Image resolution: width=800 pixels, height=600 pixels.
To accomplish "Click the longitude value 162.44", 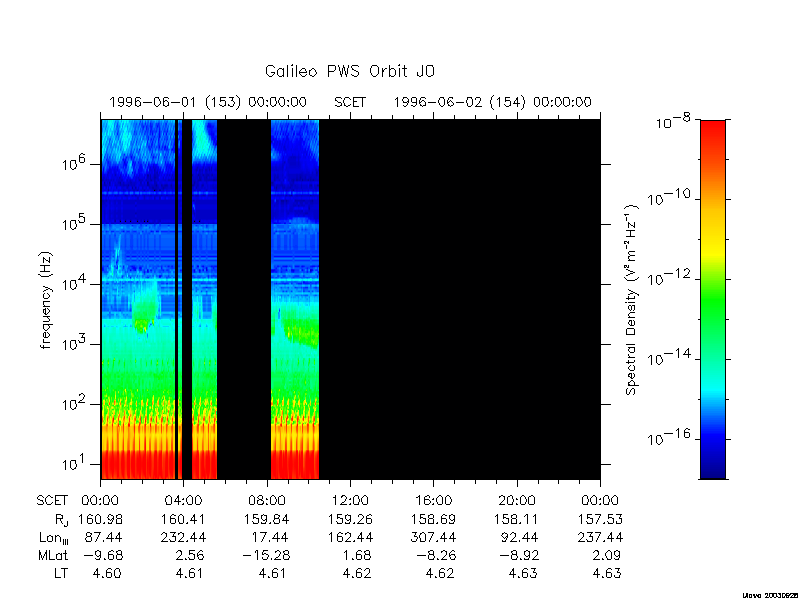I will click(x=351, y=537).
